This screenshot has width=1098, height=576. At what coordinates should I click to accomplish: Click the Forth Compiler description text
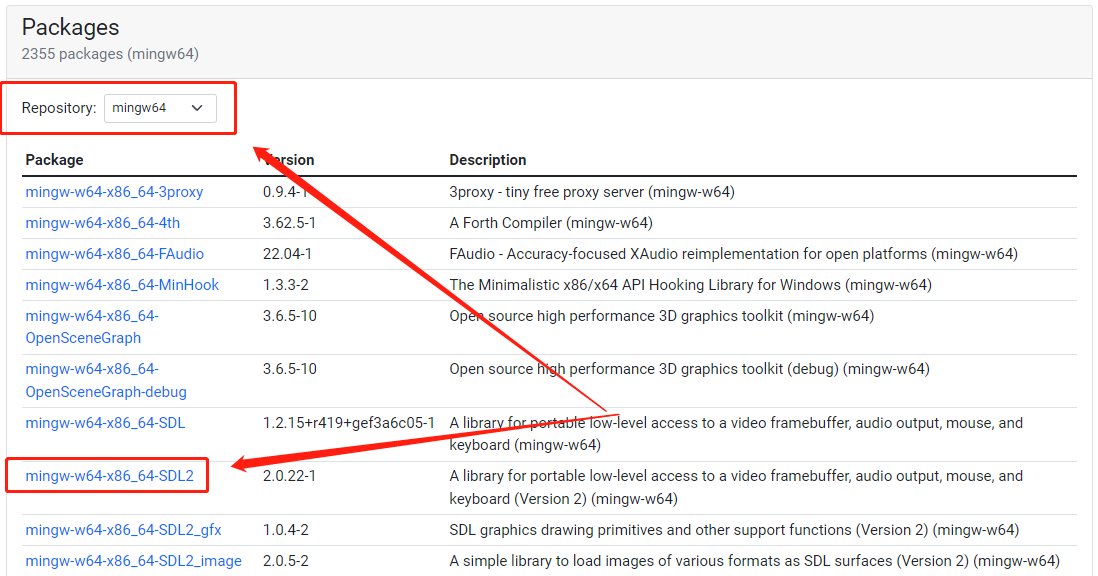[551, 223]
